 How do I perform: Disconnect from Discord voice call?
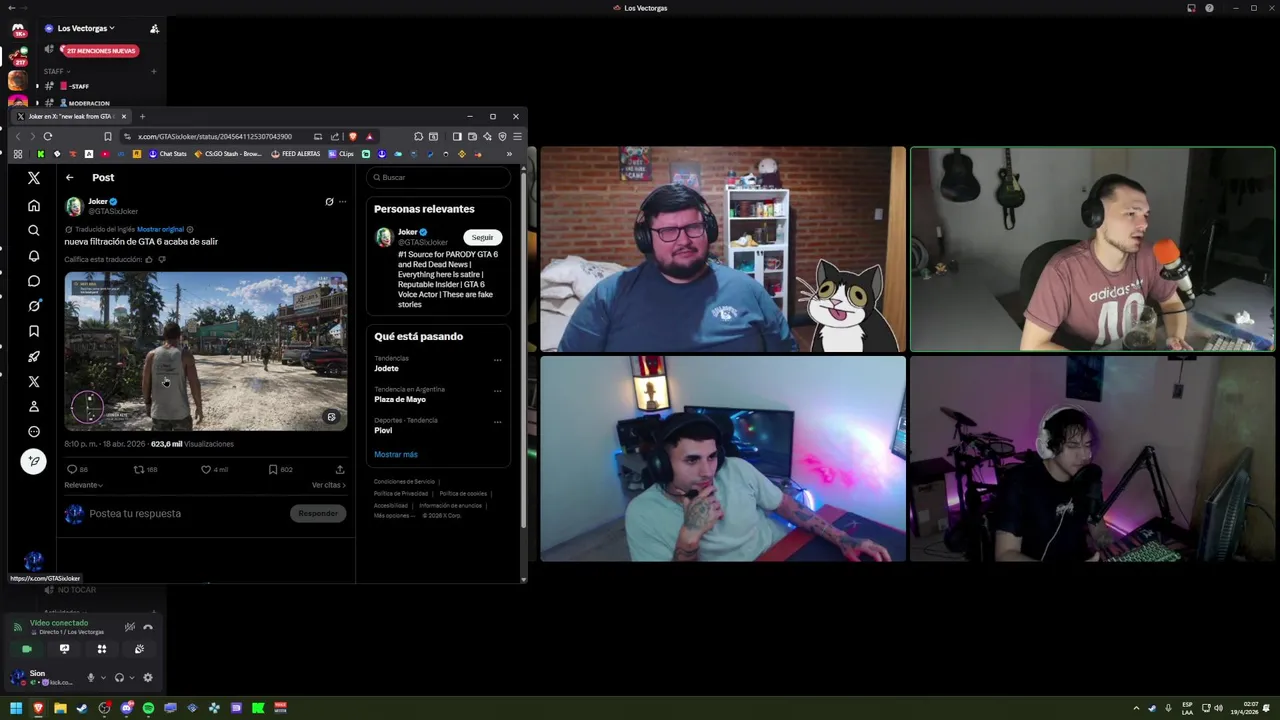click(x=148, y=627)
